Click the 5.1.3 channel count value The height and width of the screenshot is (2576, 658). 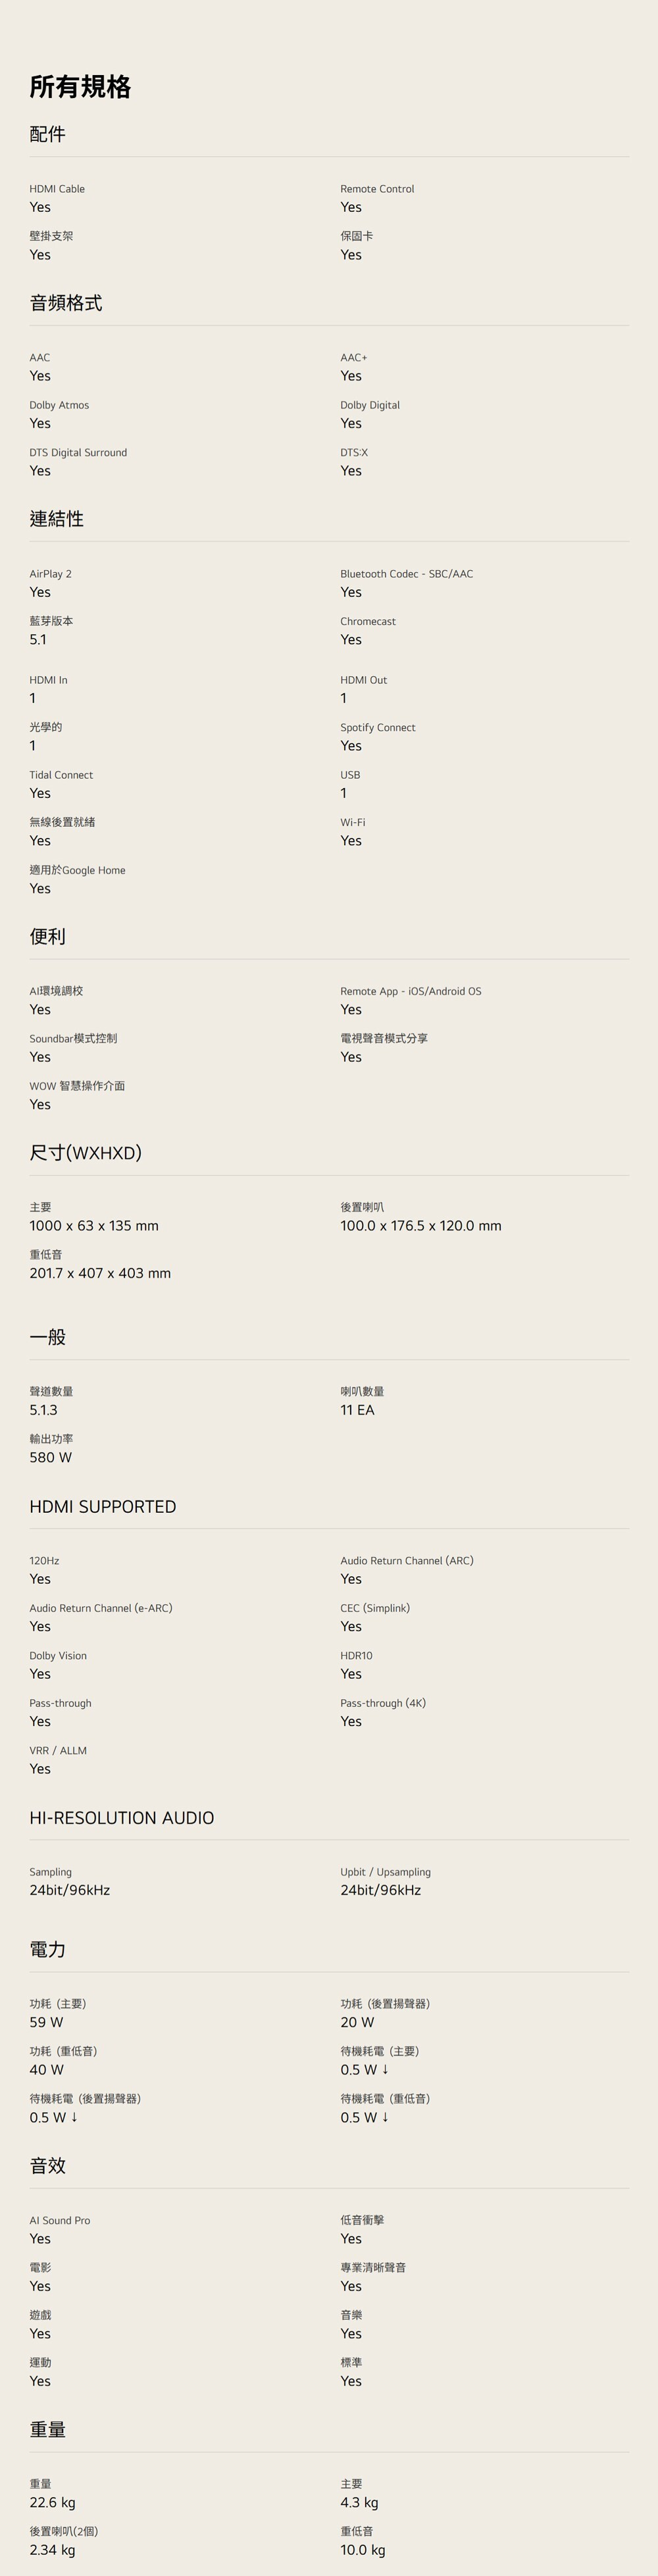(43, 1410)
